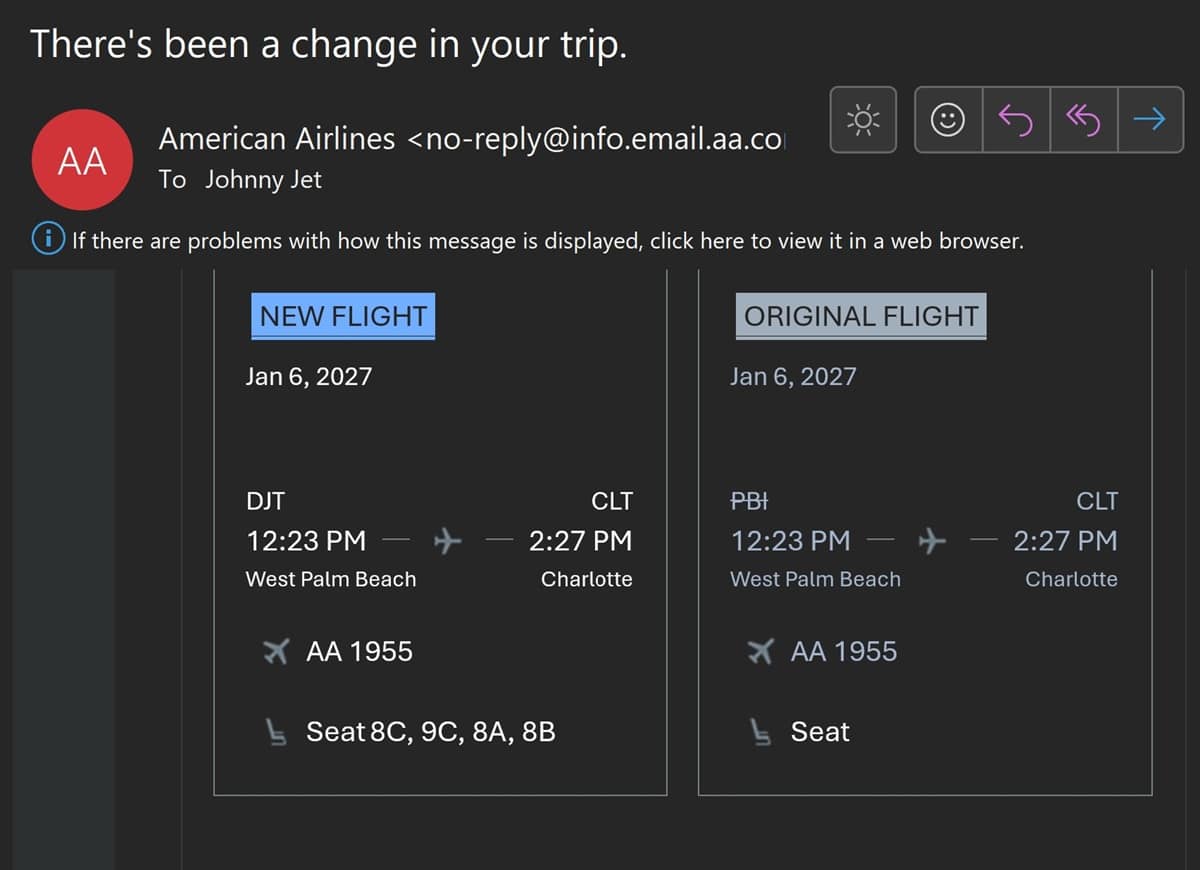Click the recipient name Johnny Jet

[x=263, y=180]
